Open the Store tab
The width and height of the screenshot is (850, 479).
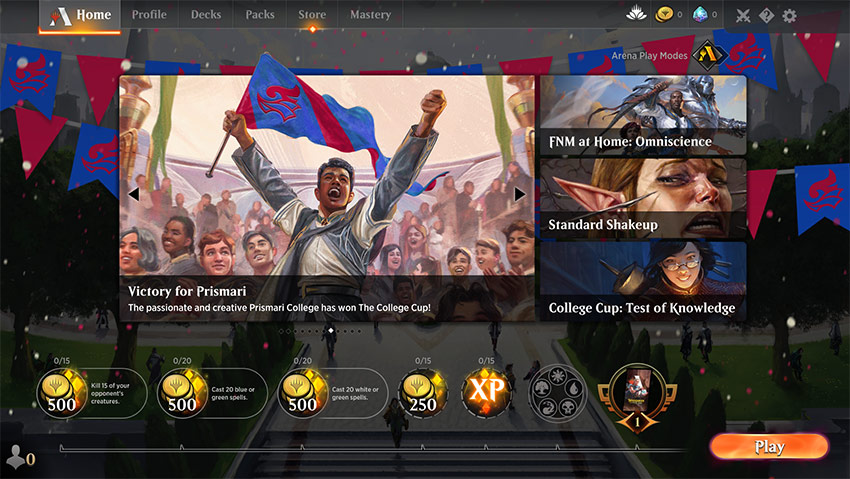(312, 15)
